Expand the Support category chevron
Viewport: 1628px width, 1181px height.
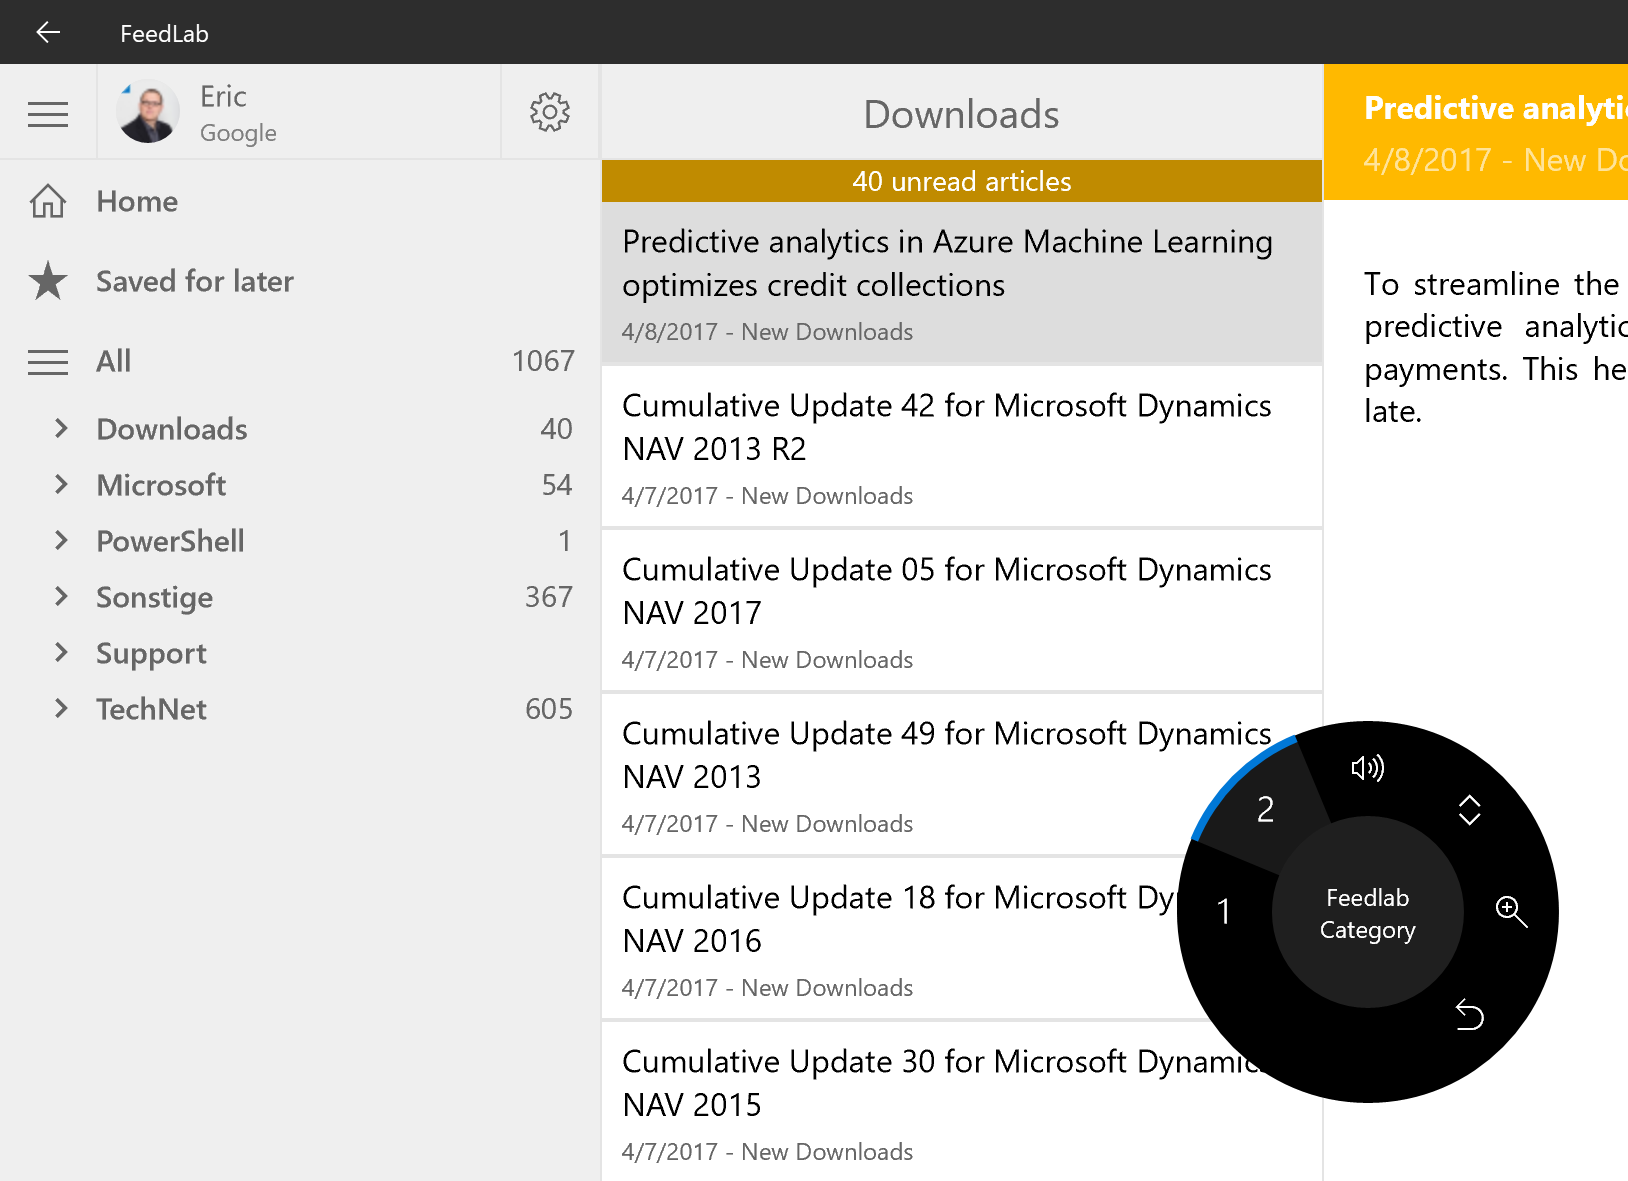61,652
